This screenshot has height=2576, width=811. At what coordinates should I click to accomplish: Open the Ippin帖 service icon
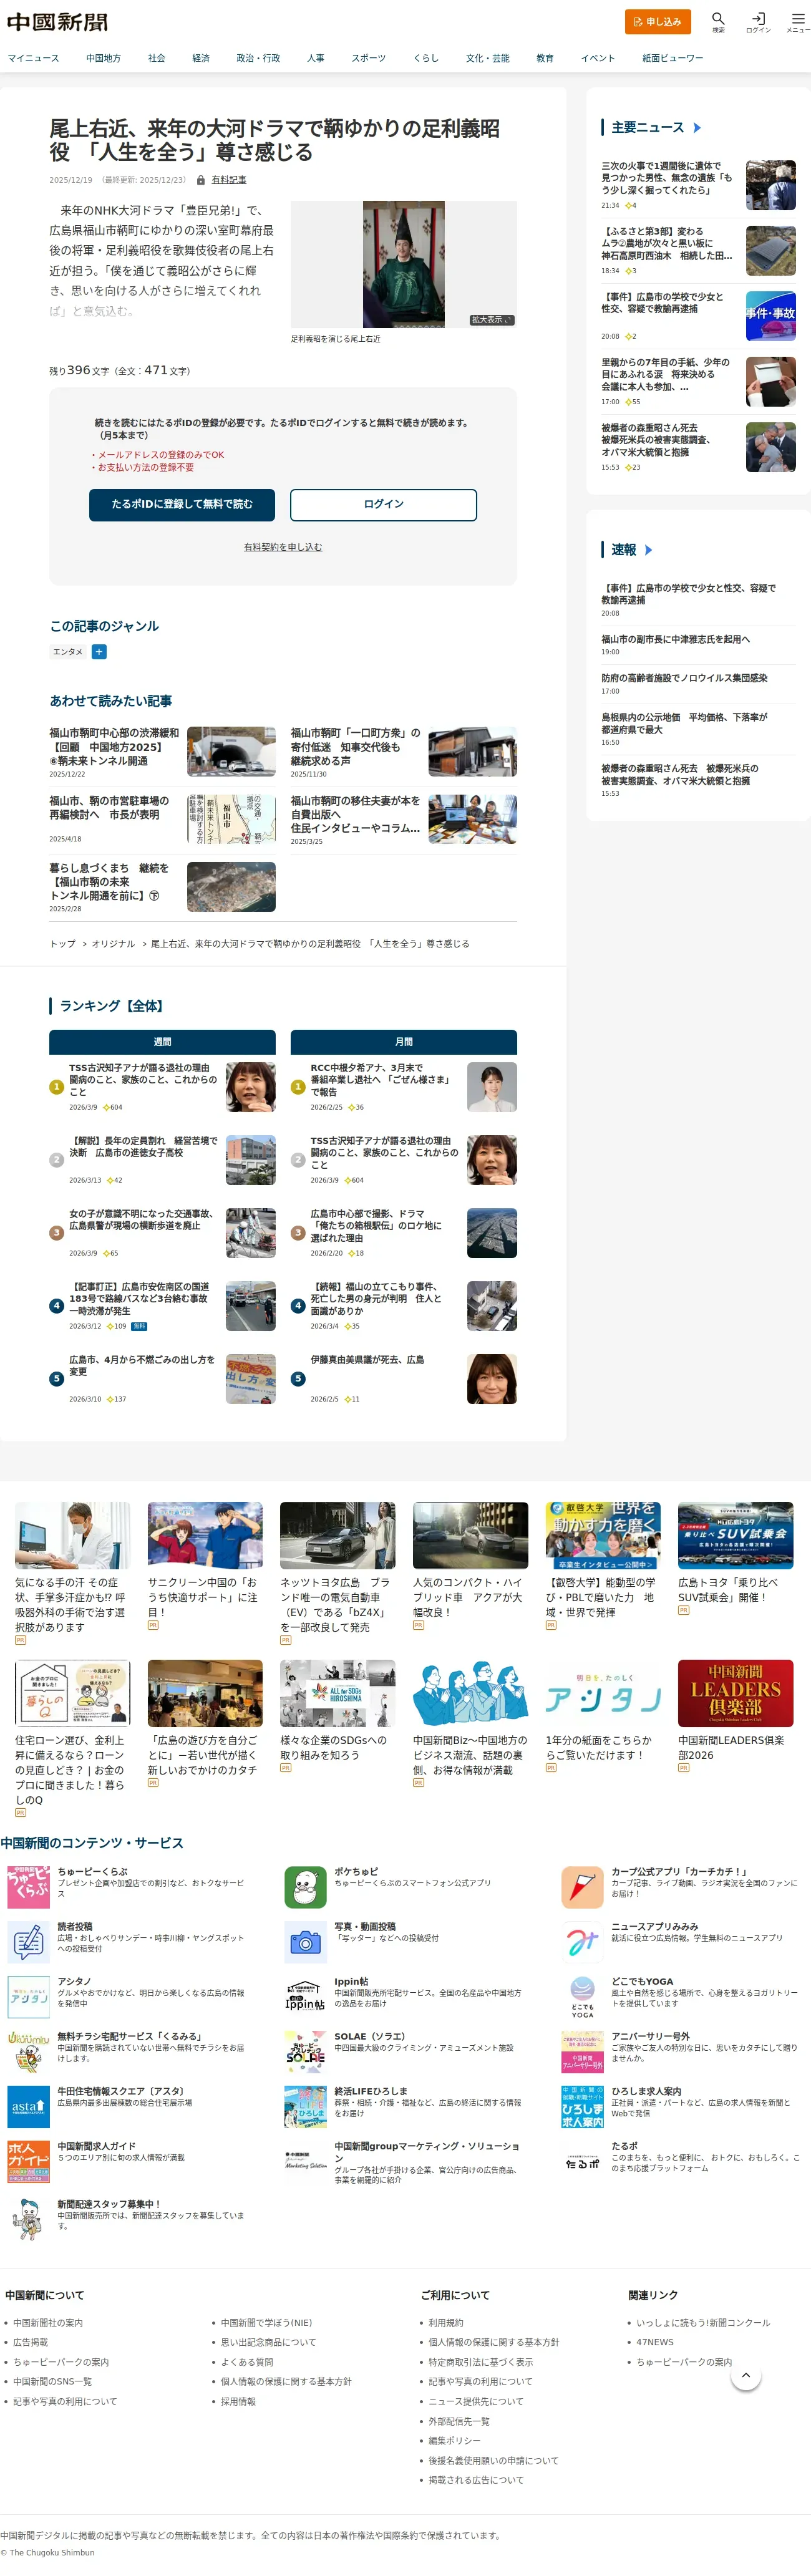click(305, 1996)
